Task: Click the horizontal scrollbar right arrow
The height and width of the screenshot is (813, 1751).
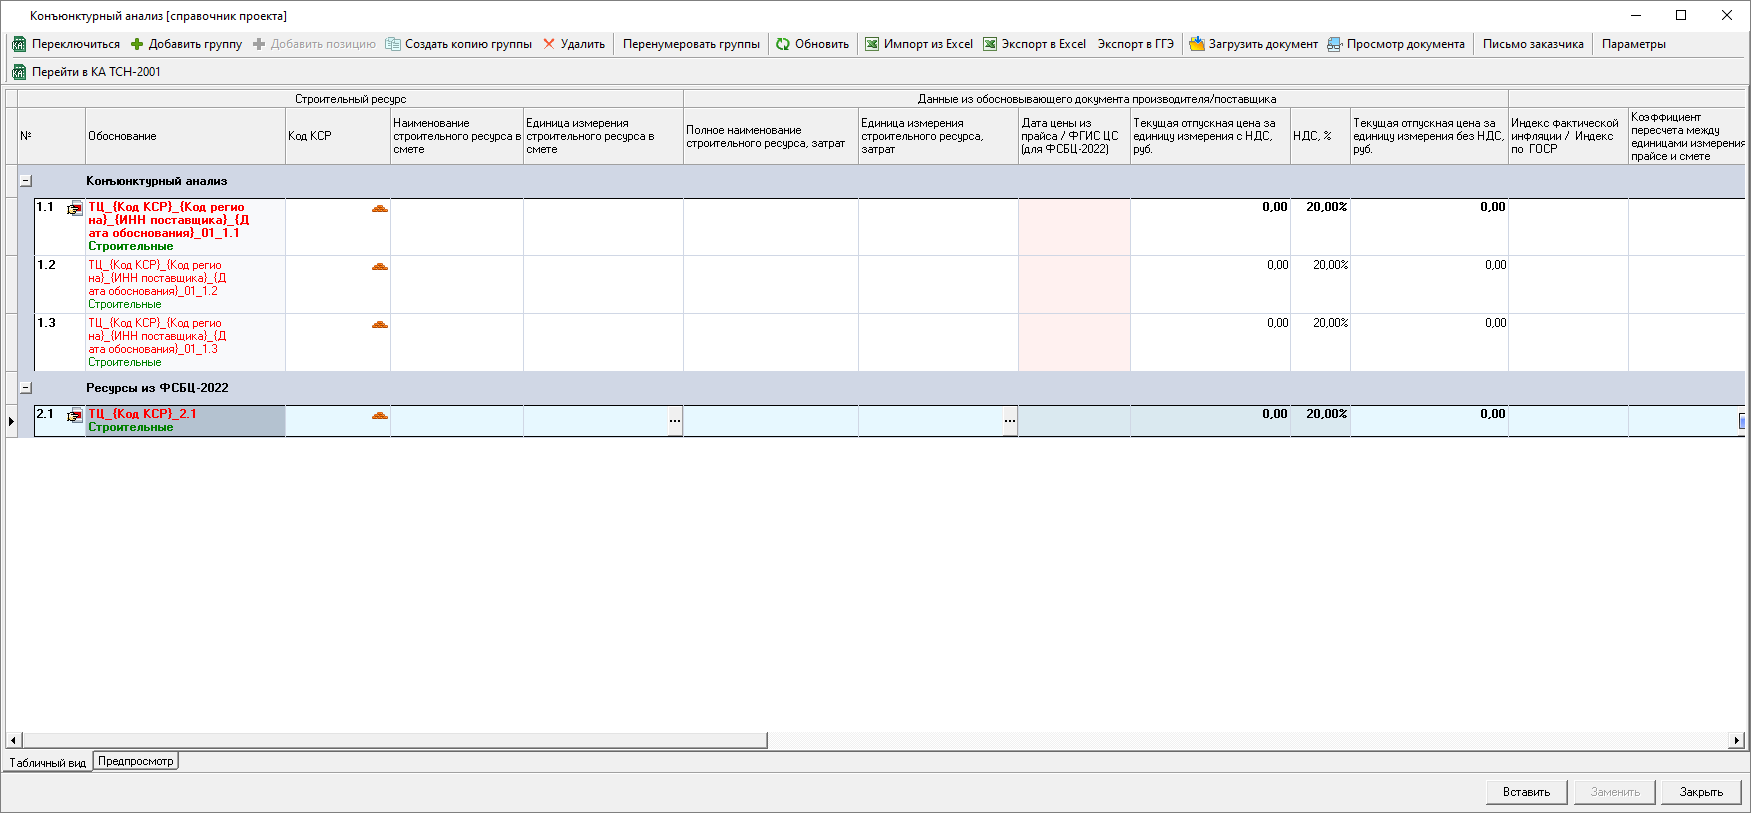Action: [1737, 741]
